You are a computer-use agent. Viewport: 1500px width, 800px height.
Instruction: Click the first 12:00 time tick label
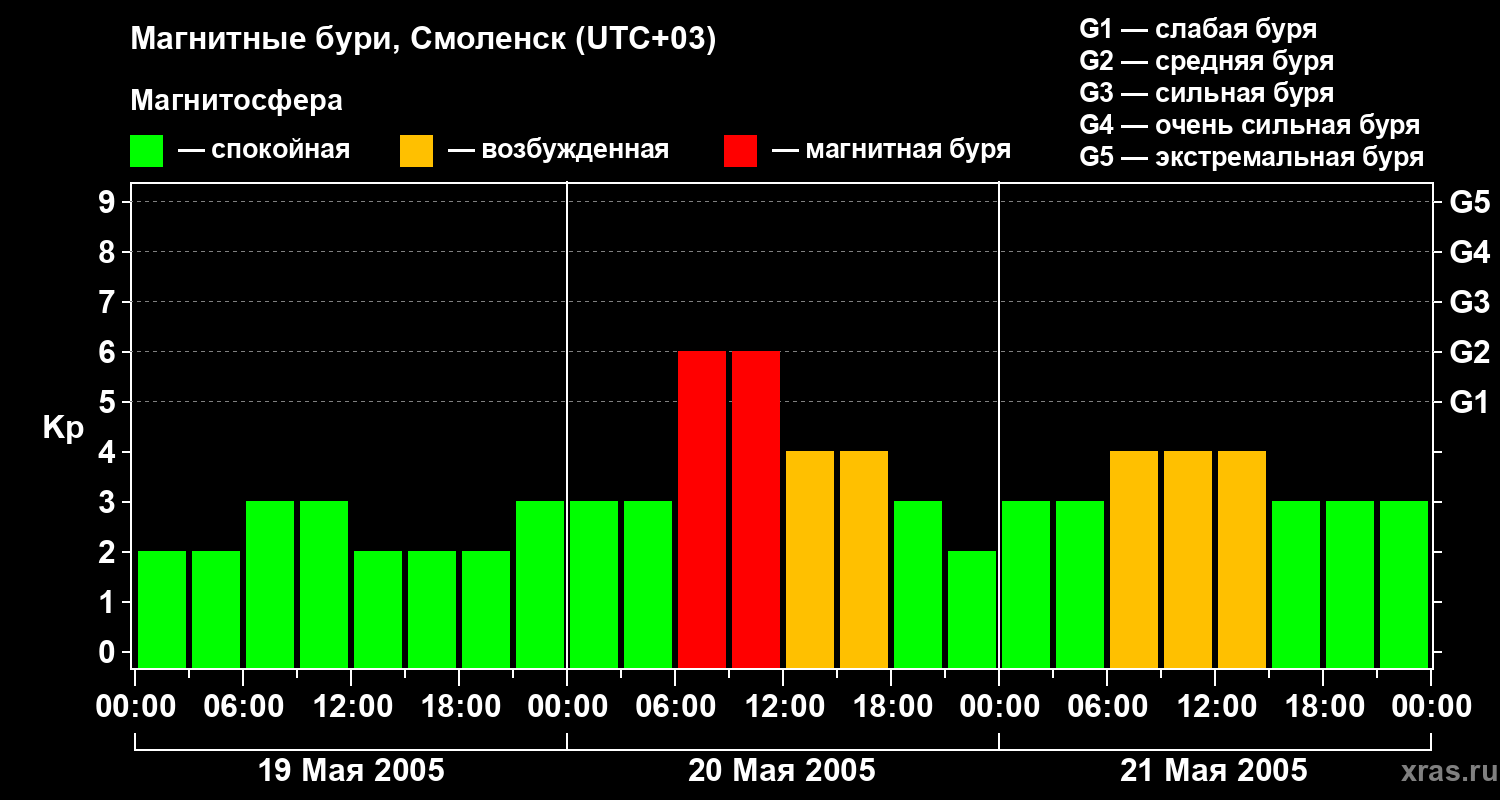pos(351,707)
